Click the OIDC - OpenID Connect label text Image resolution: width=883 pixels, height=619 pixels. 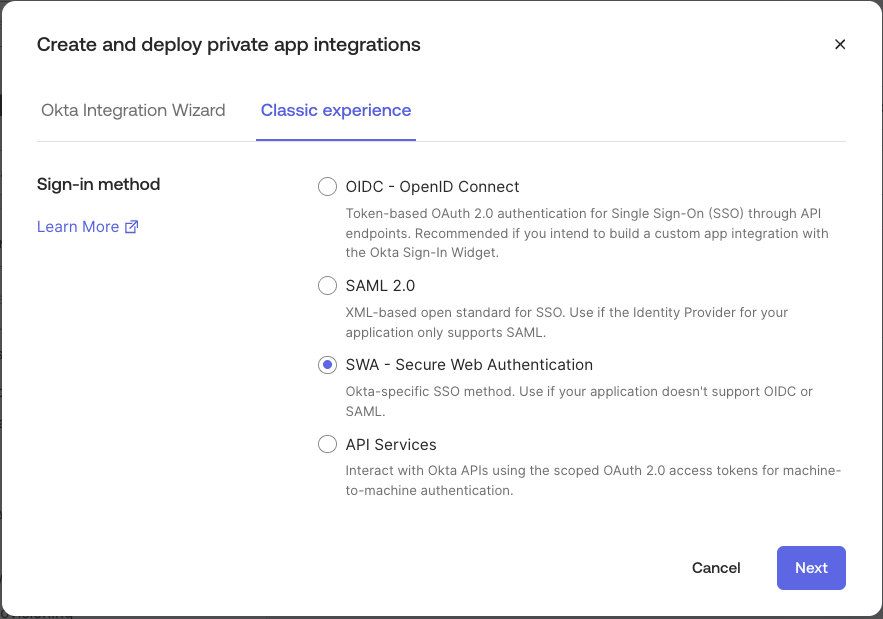432,186
